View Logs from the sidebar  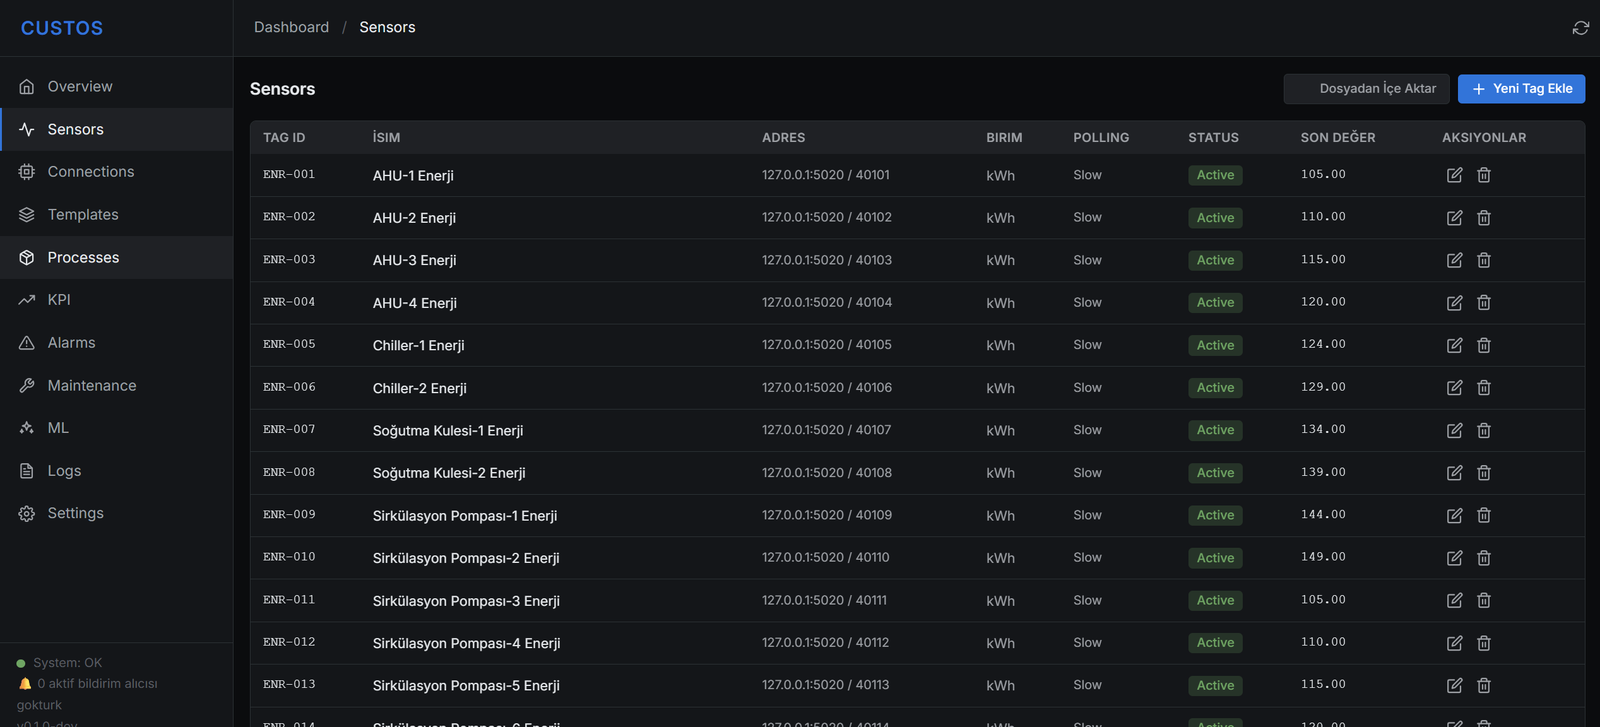(x=116, y=470)
